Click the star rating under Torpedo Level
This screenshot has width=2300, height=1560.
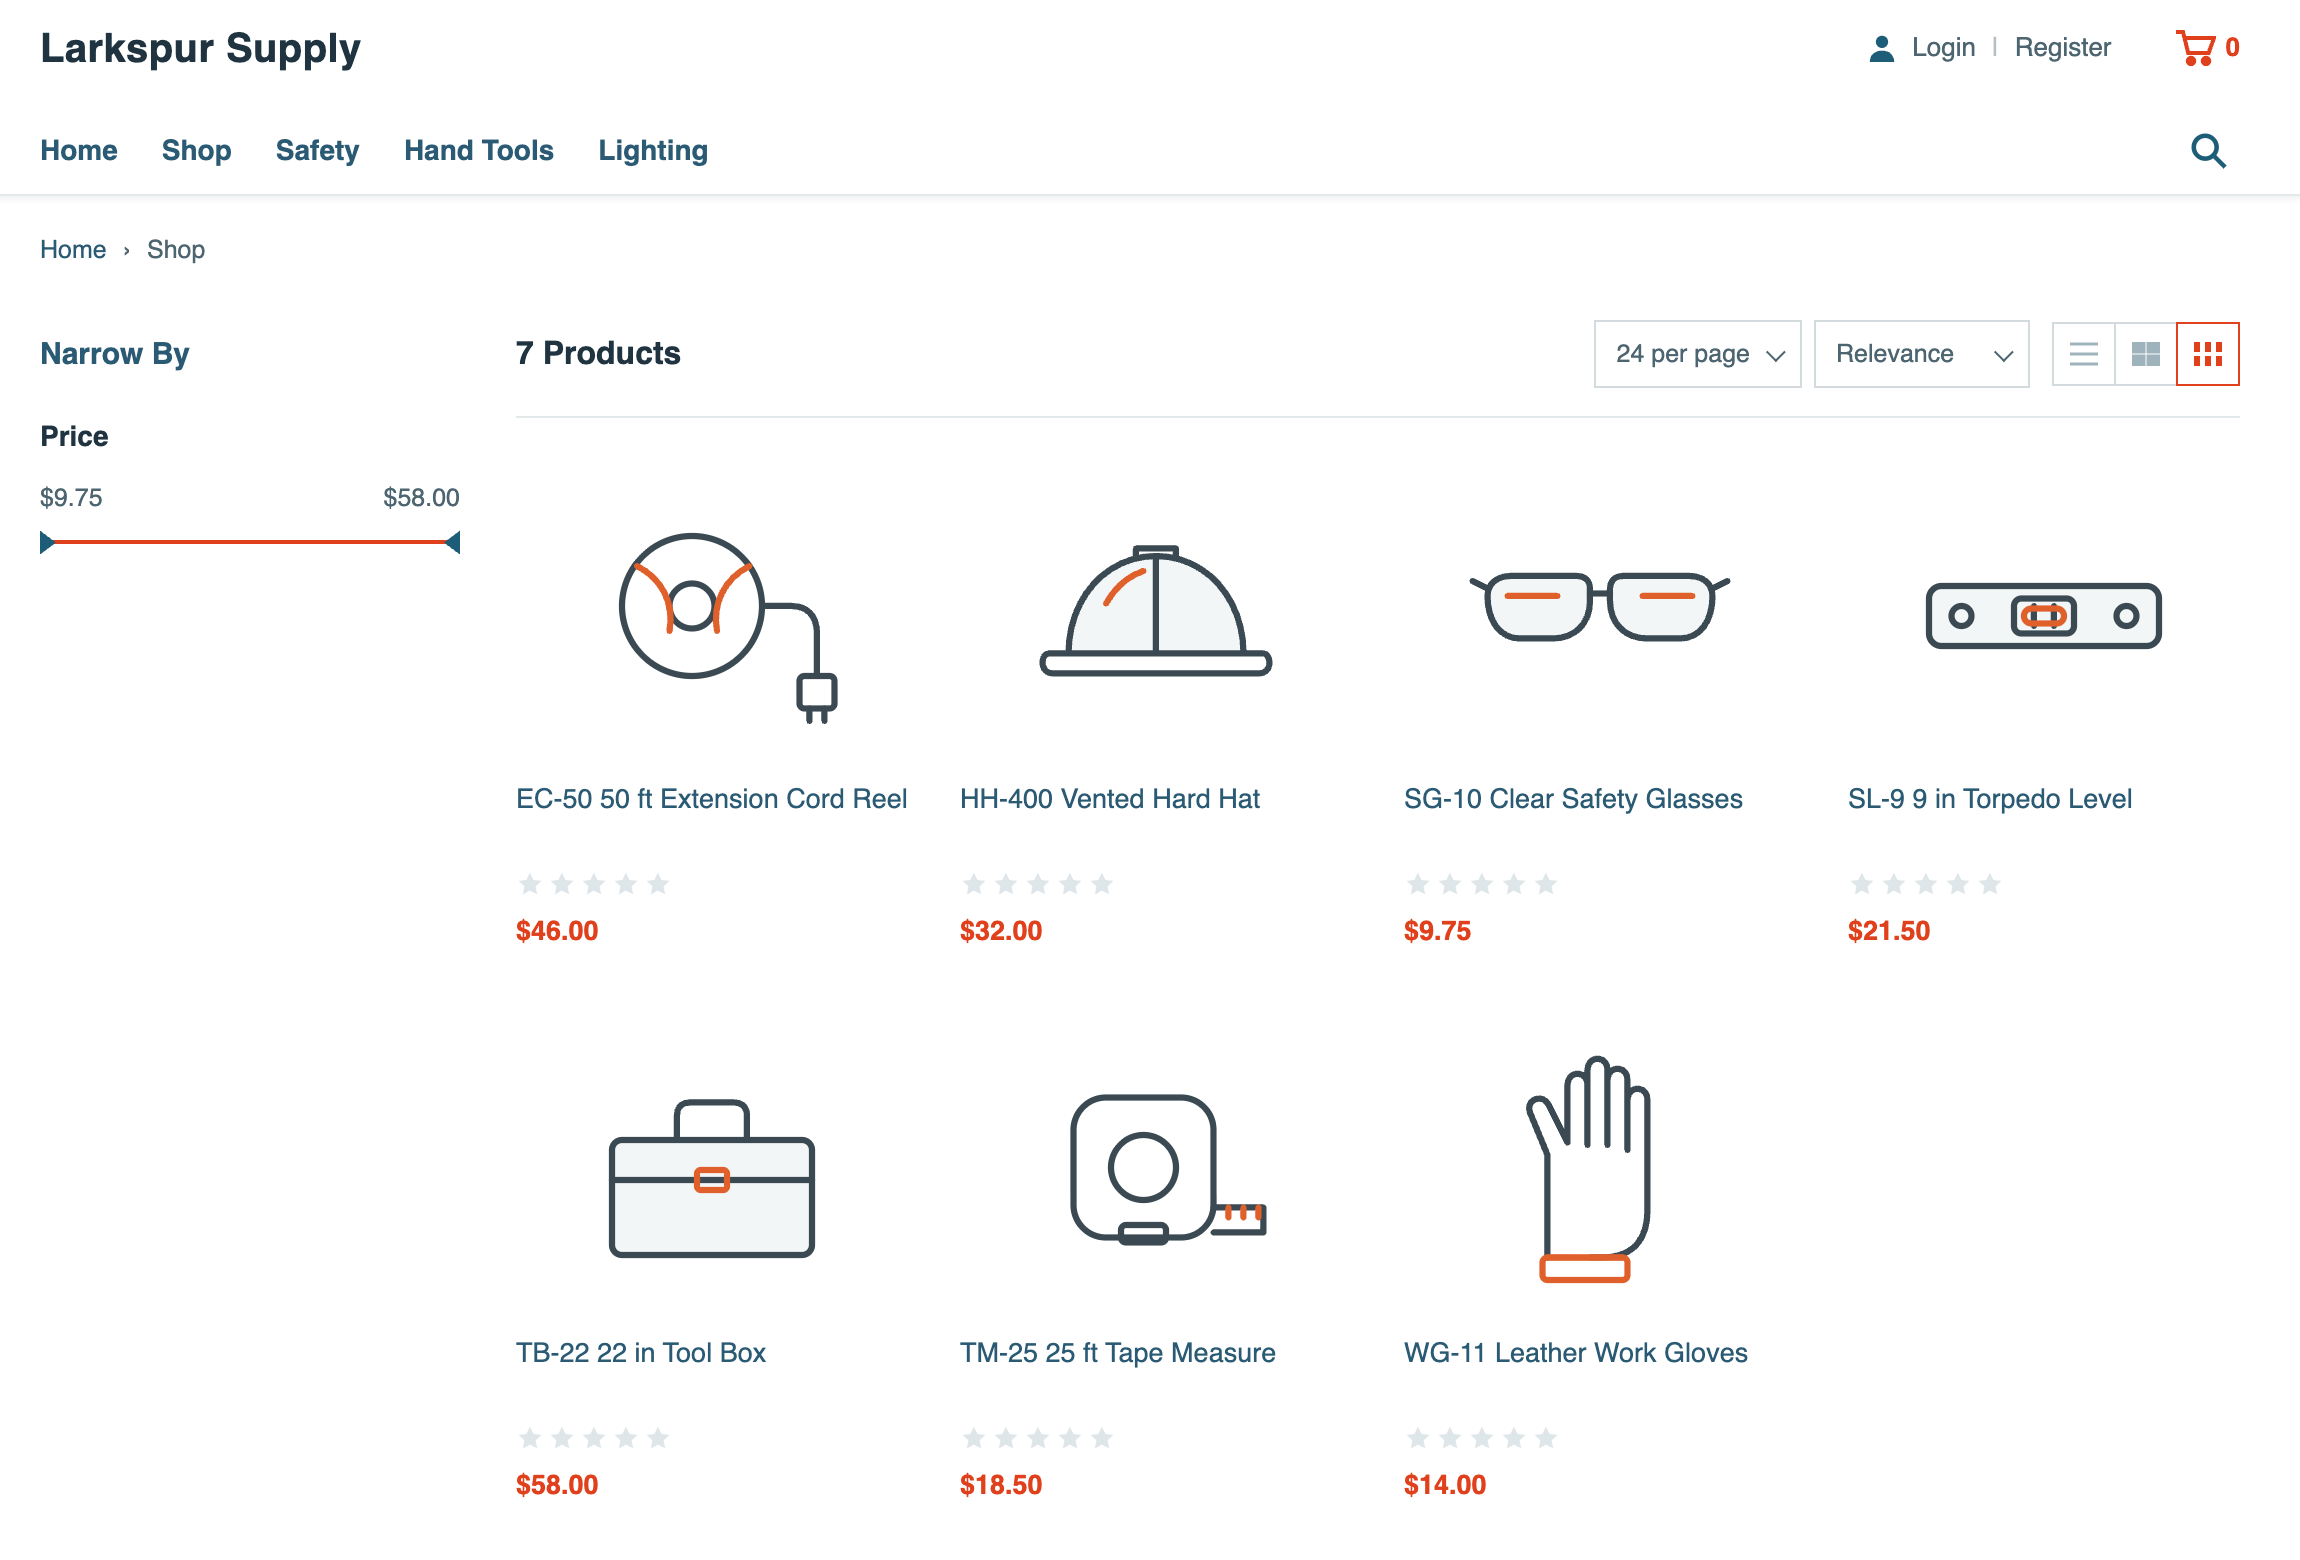point(1926,884)
